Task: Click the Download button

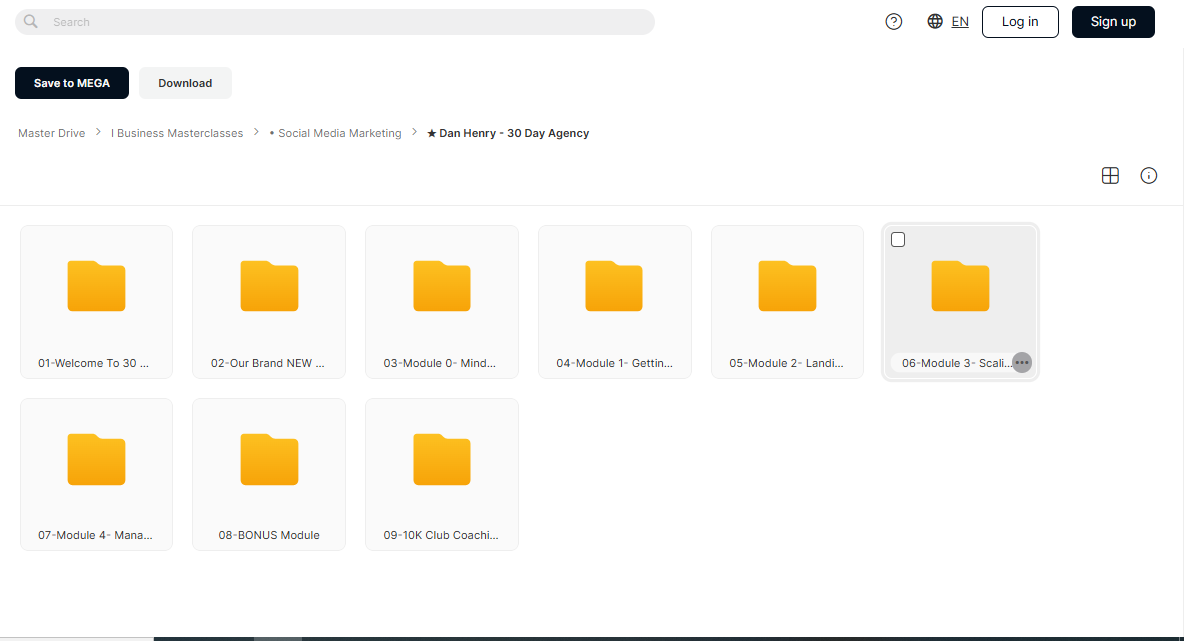Action: tap(185, 83)
